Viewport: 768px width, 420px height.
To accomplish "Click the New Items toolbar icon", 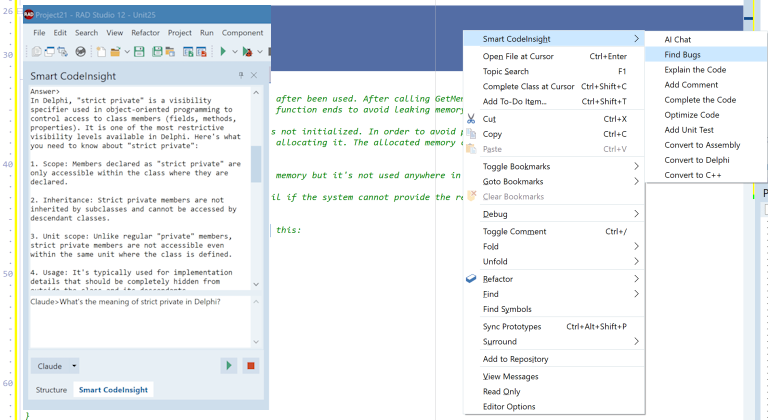I will [x=101, y=51].
